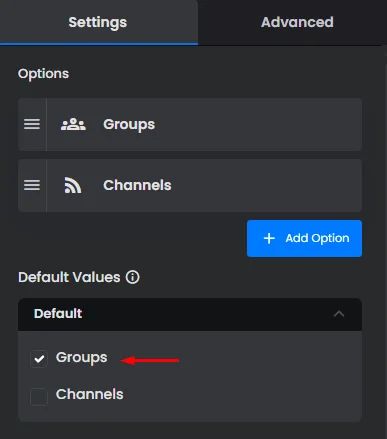Click the Channels label in the Default list
Viewport: 387px width, 439px height.
tap(89, 394)
